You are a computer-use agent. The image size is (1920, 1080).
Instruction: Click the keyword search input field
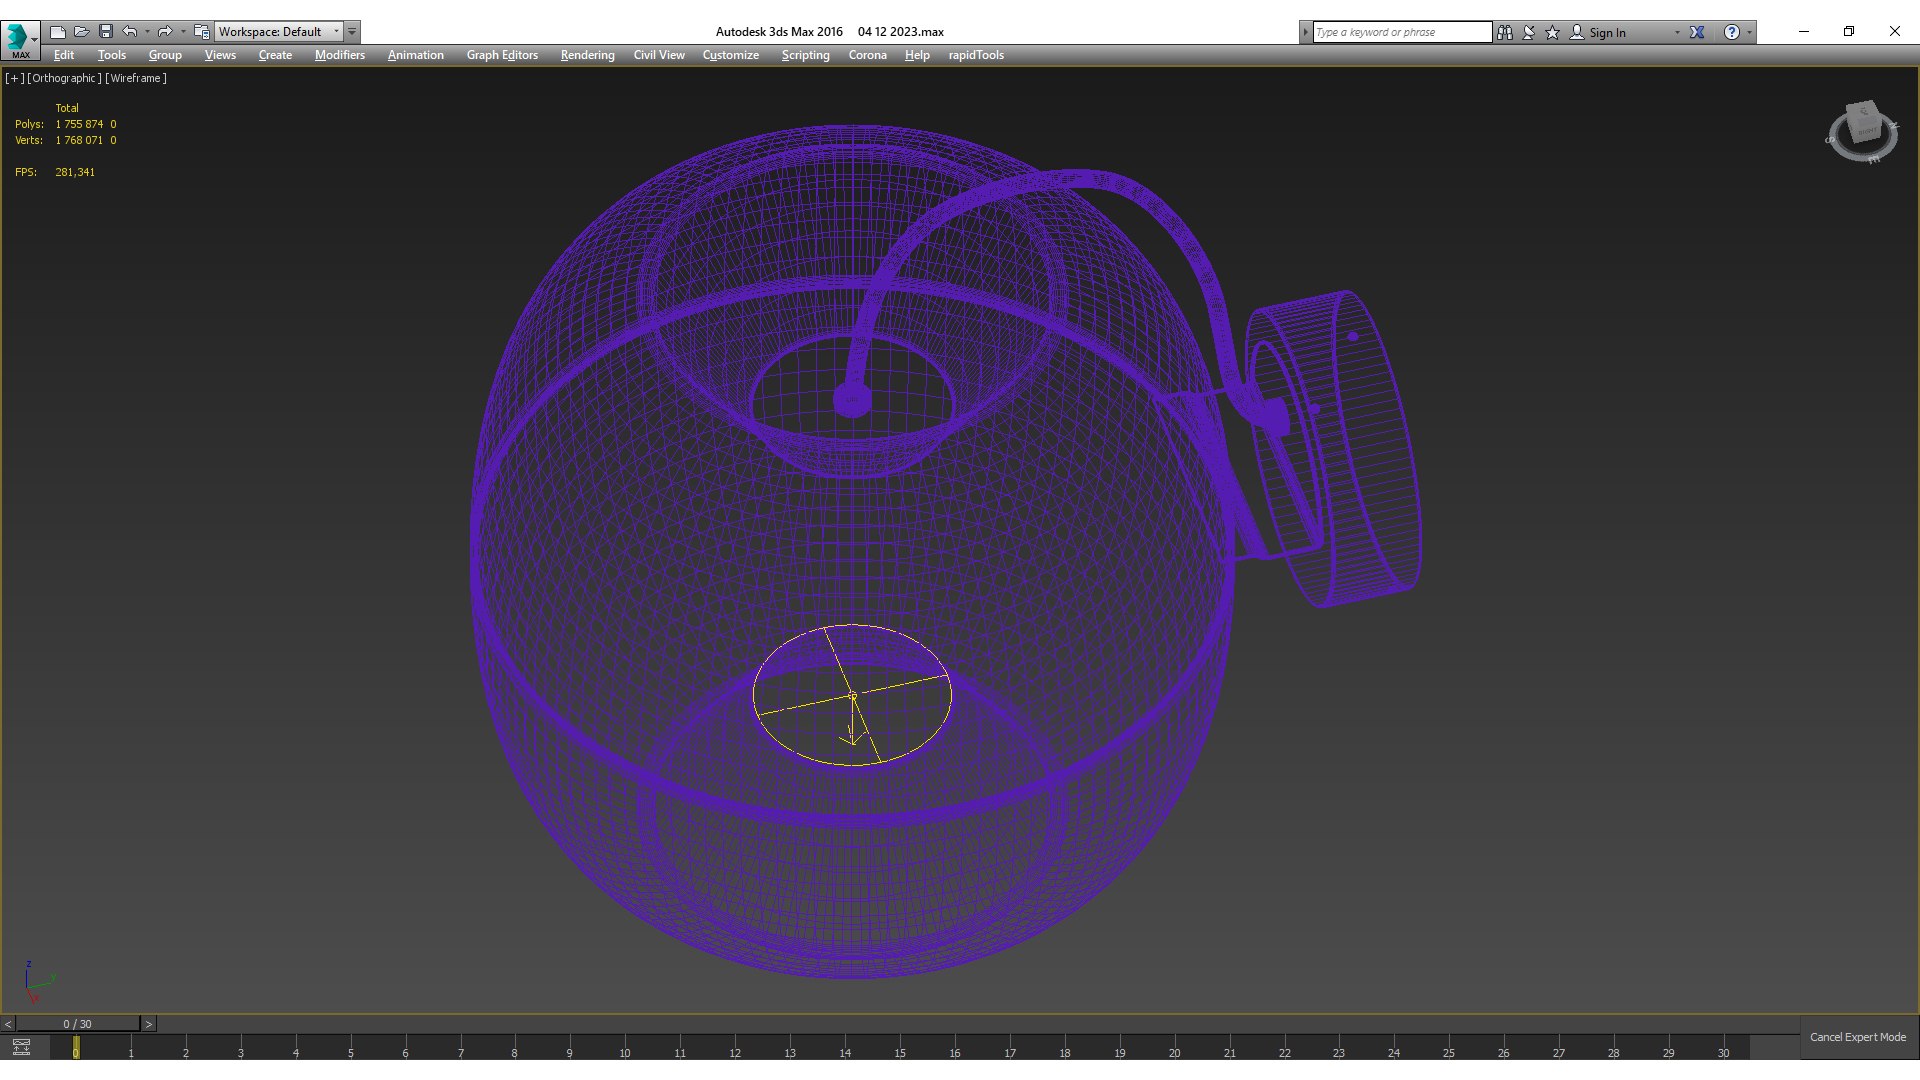click(1402, 32)
